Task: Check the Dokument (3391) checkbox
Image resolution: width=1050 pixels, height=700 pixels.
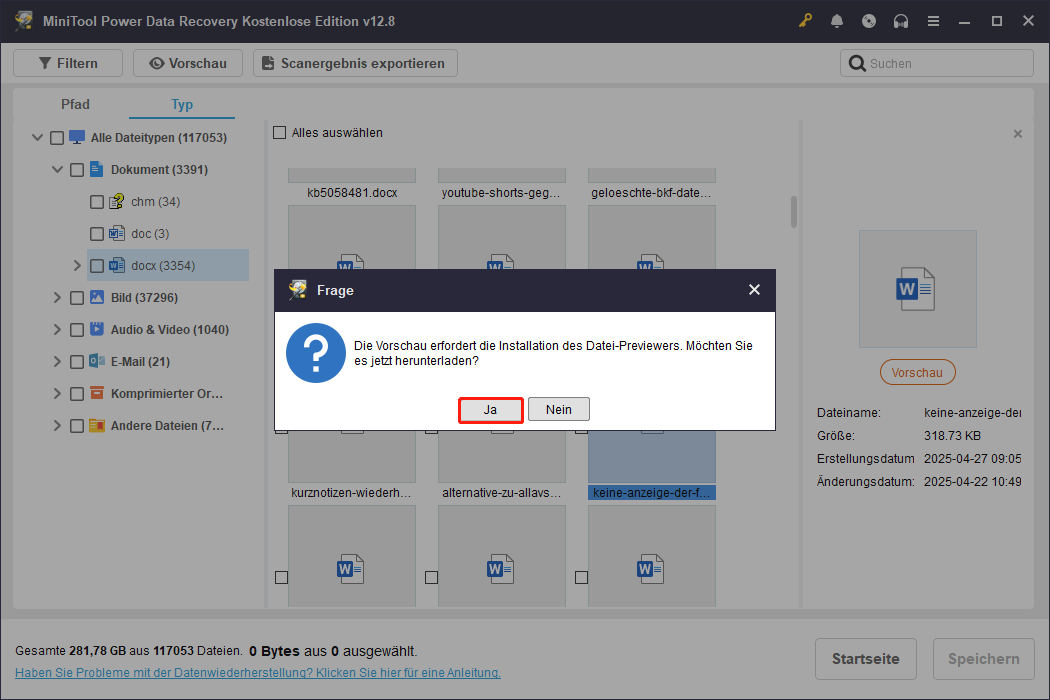Action: [x=77, y=169]
